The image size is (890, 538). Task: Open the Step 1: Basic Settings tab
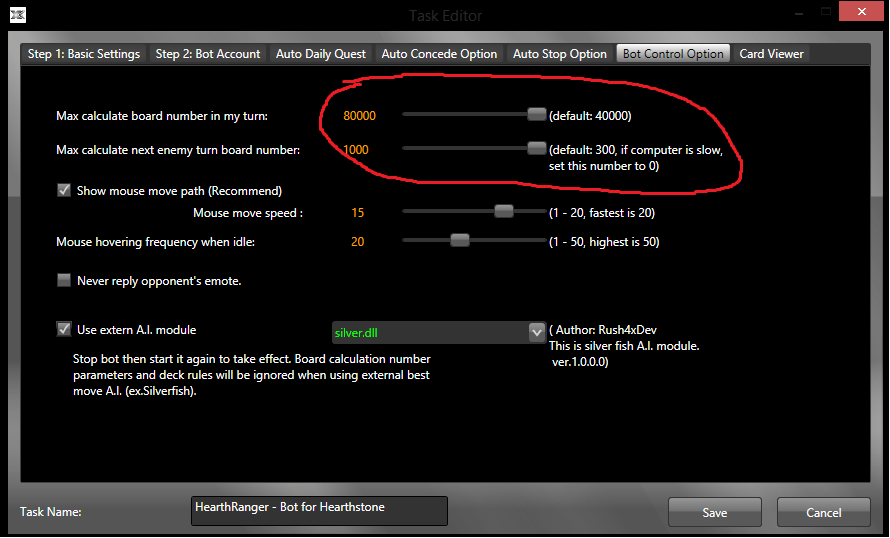[84, 54]
